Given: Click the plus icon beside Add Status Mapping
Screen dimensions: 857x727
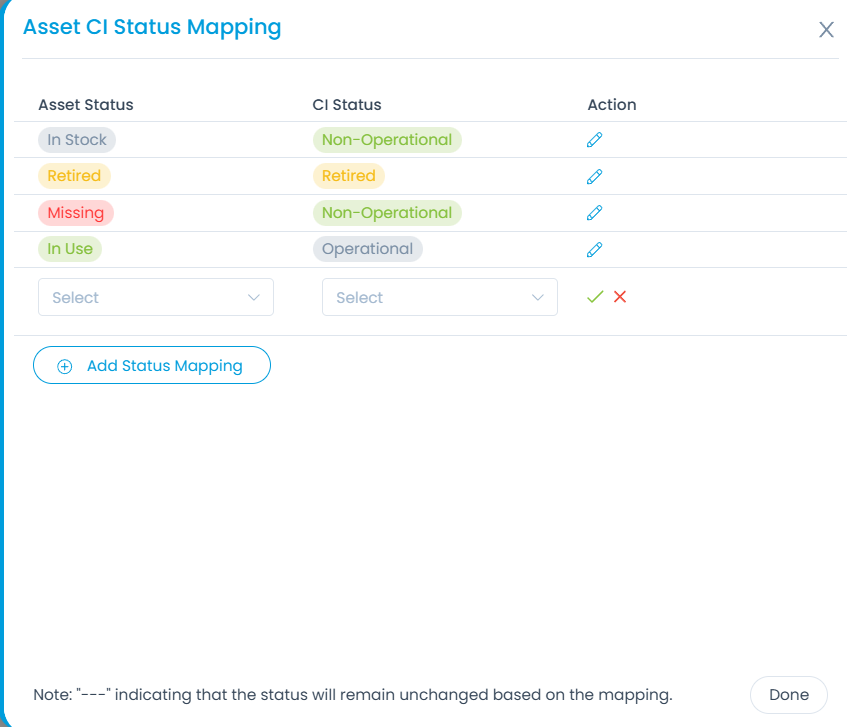Looking at the screenshot, I should (x=63, y=365).
